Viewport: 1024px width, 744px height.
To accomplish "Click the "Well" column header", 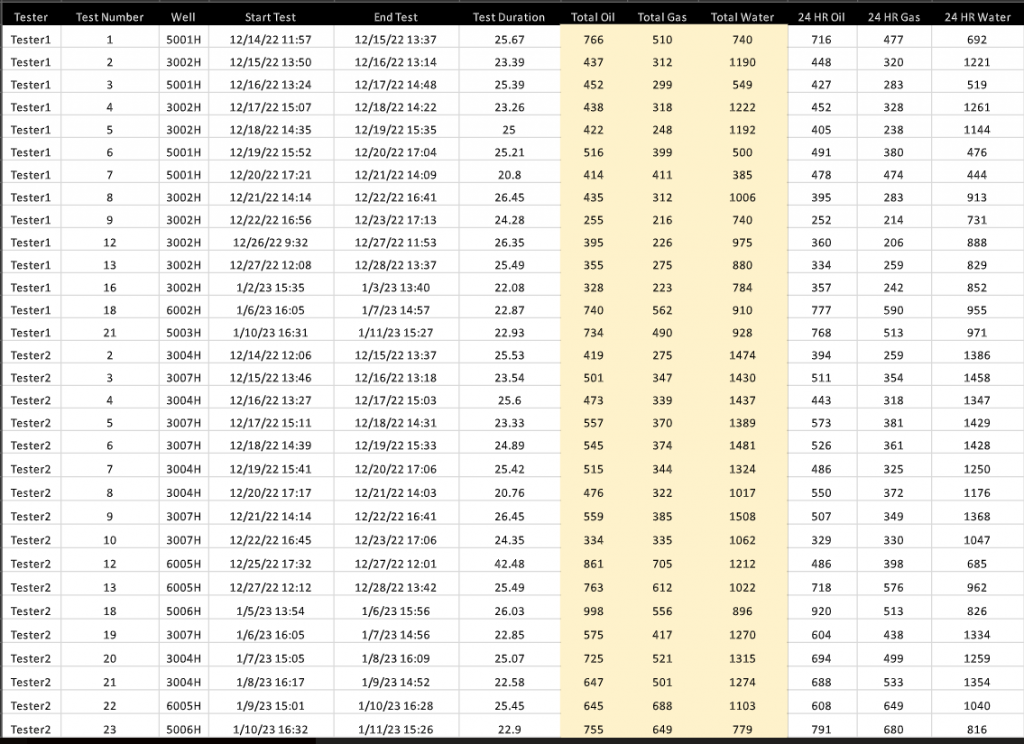I will [184, 17].
